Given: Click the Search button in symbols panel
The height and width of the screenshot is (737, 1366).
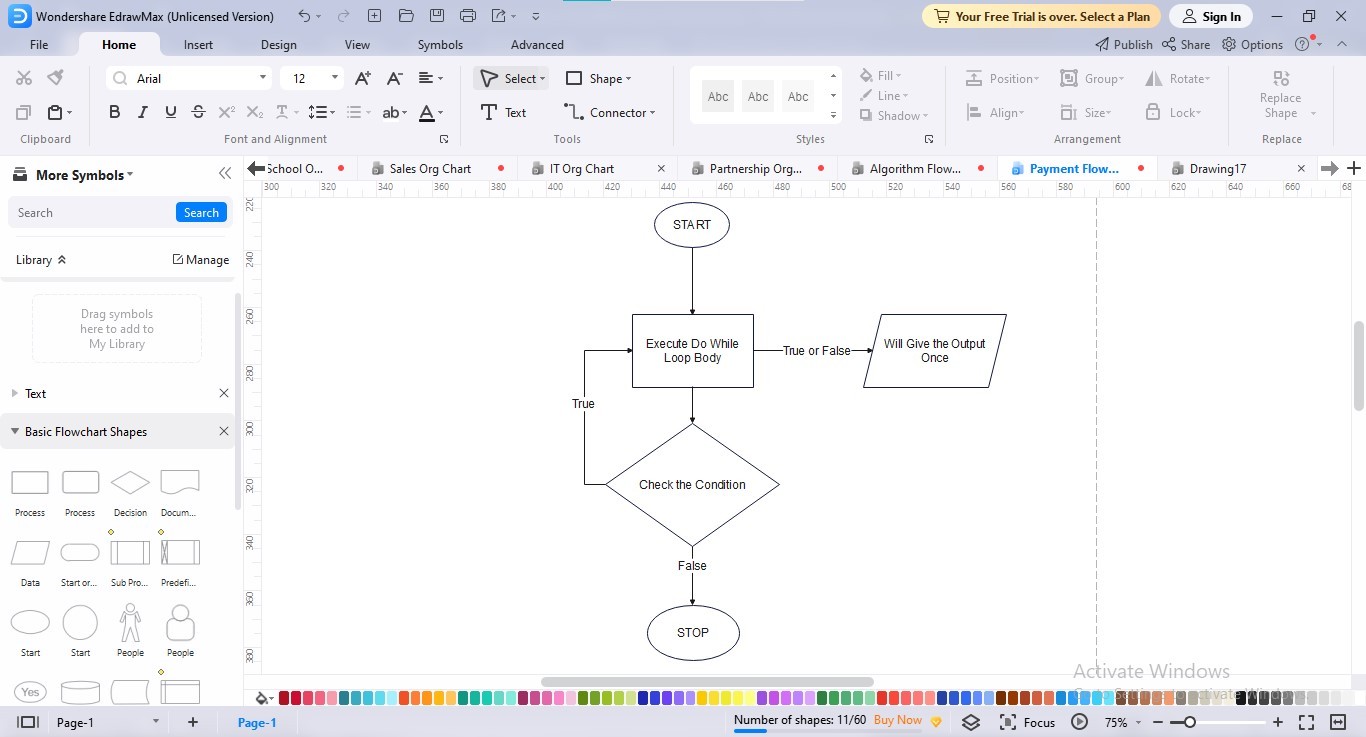Looking at the screenshot, I should pos(201,212).
